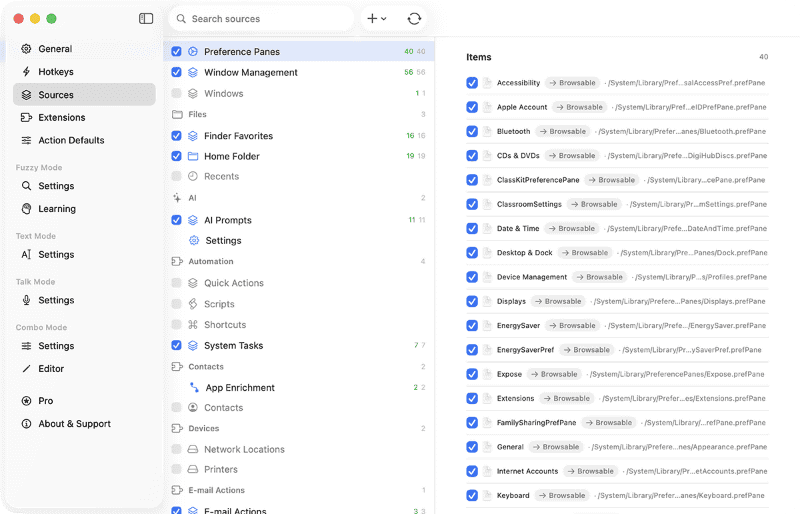Enable the Windows source checkbox
Screen dimensions: 800x514
pos(177,93)
